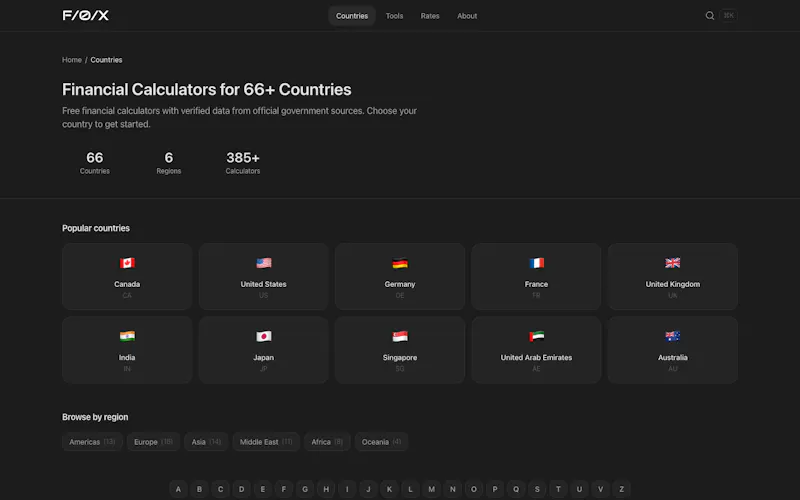
Task: Click the United Arab Emirates flag icon
Action: coord(536,336)
